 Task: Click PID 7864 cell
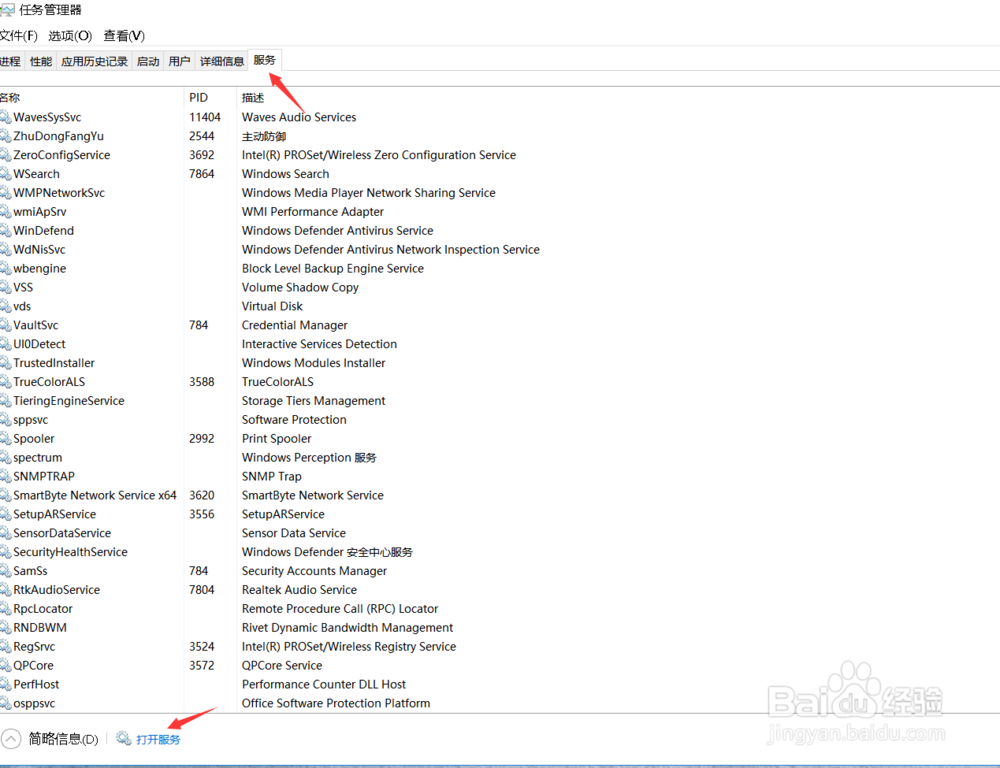[202, 174]
